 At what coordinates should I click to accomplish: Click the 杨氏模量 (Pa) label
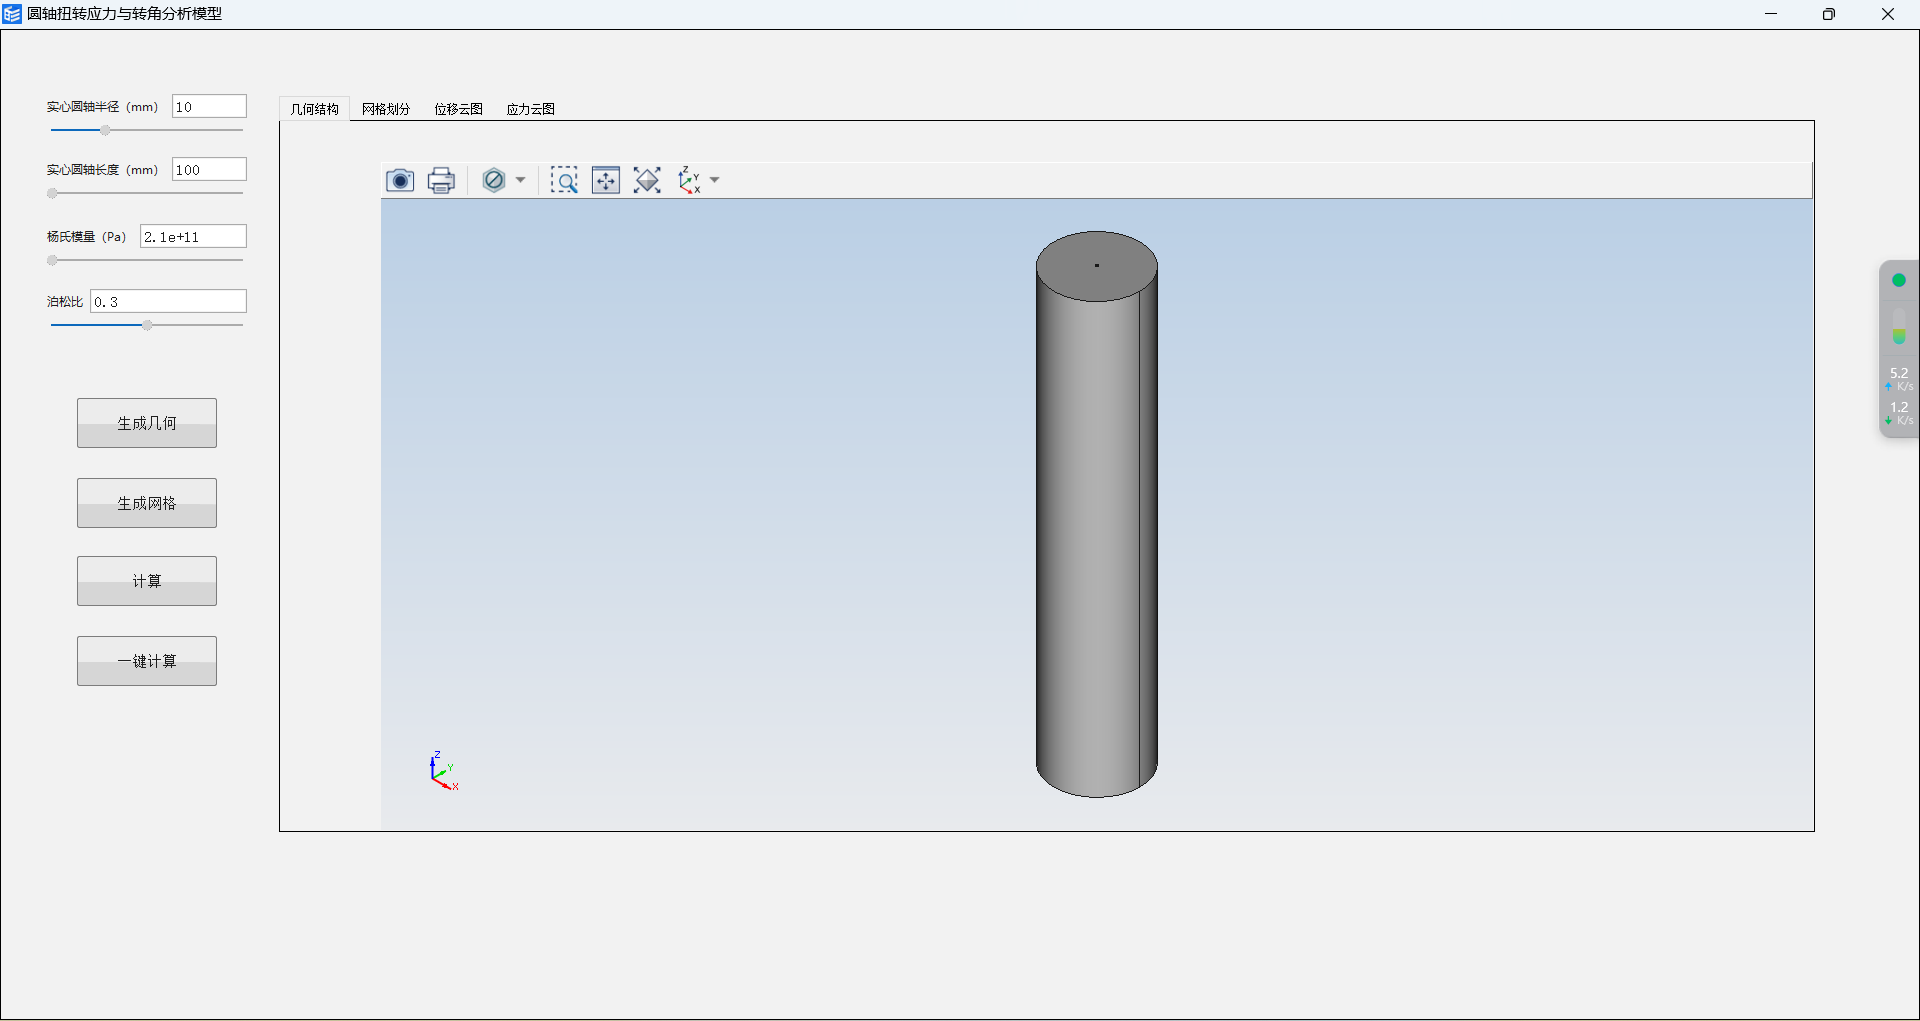pyautogui.click(x=86, y=237)
